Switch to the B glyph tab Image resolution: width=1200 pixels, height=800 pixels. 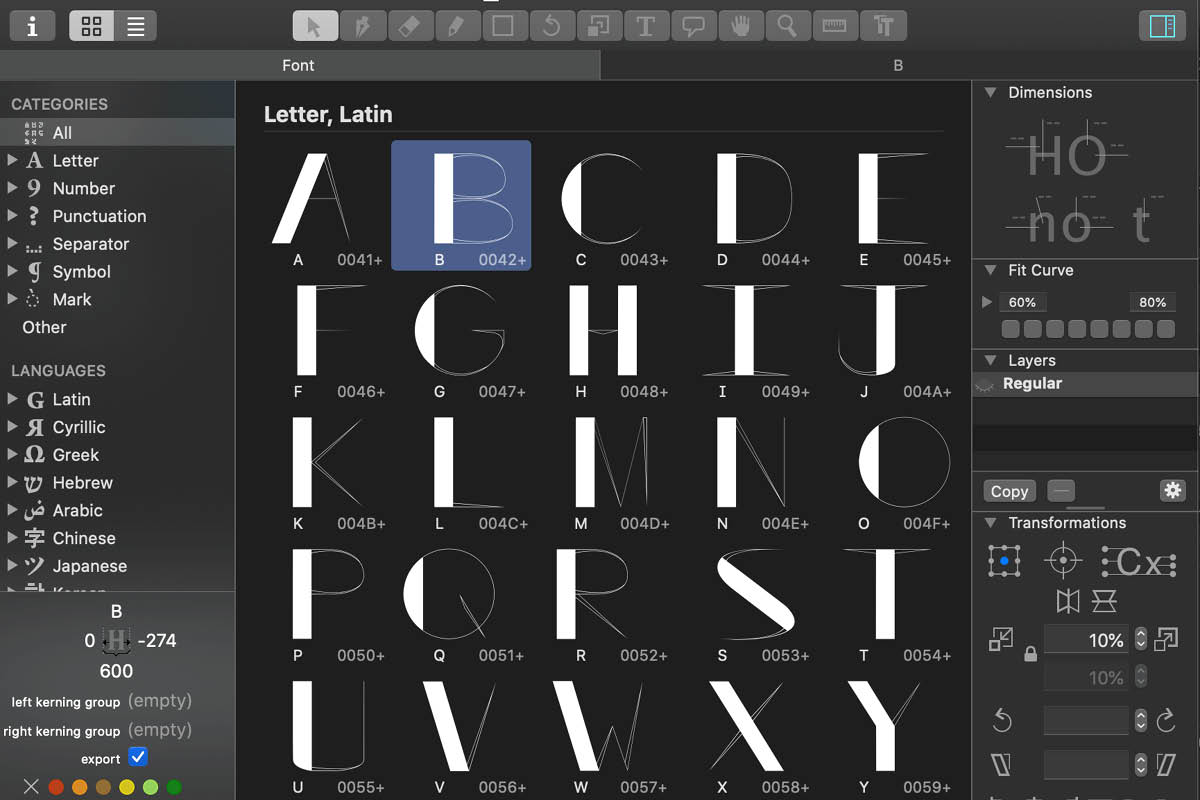click(898, 65)
